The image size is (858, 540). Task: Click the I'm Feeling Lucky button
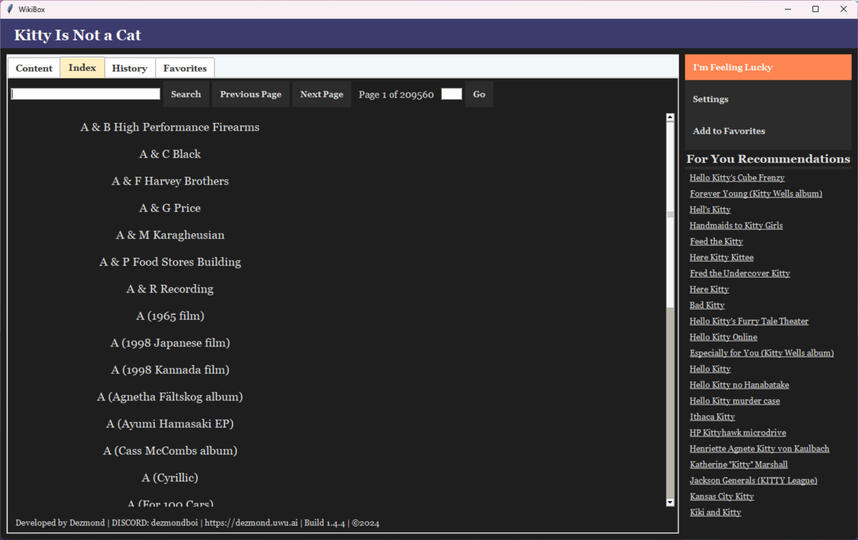(x=768, y=67)
